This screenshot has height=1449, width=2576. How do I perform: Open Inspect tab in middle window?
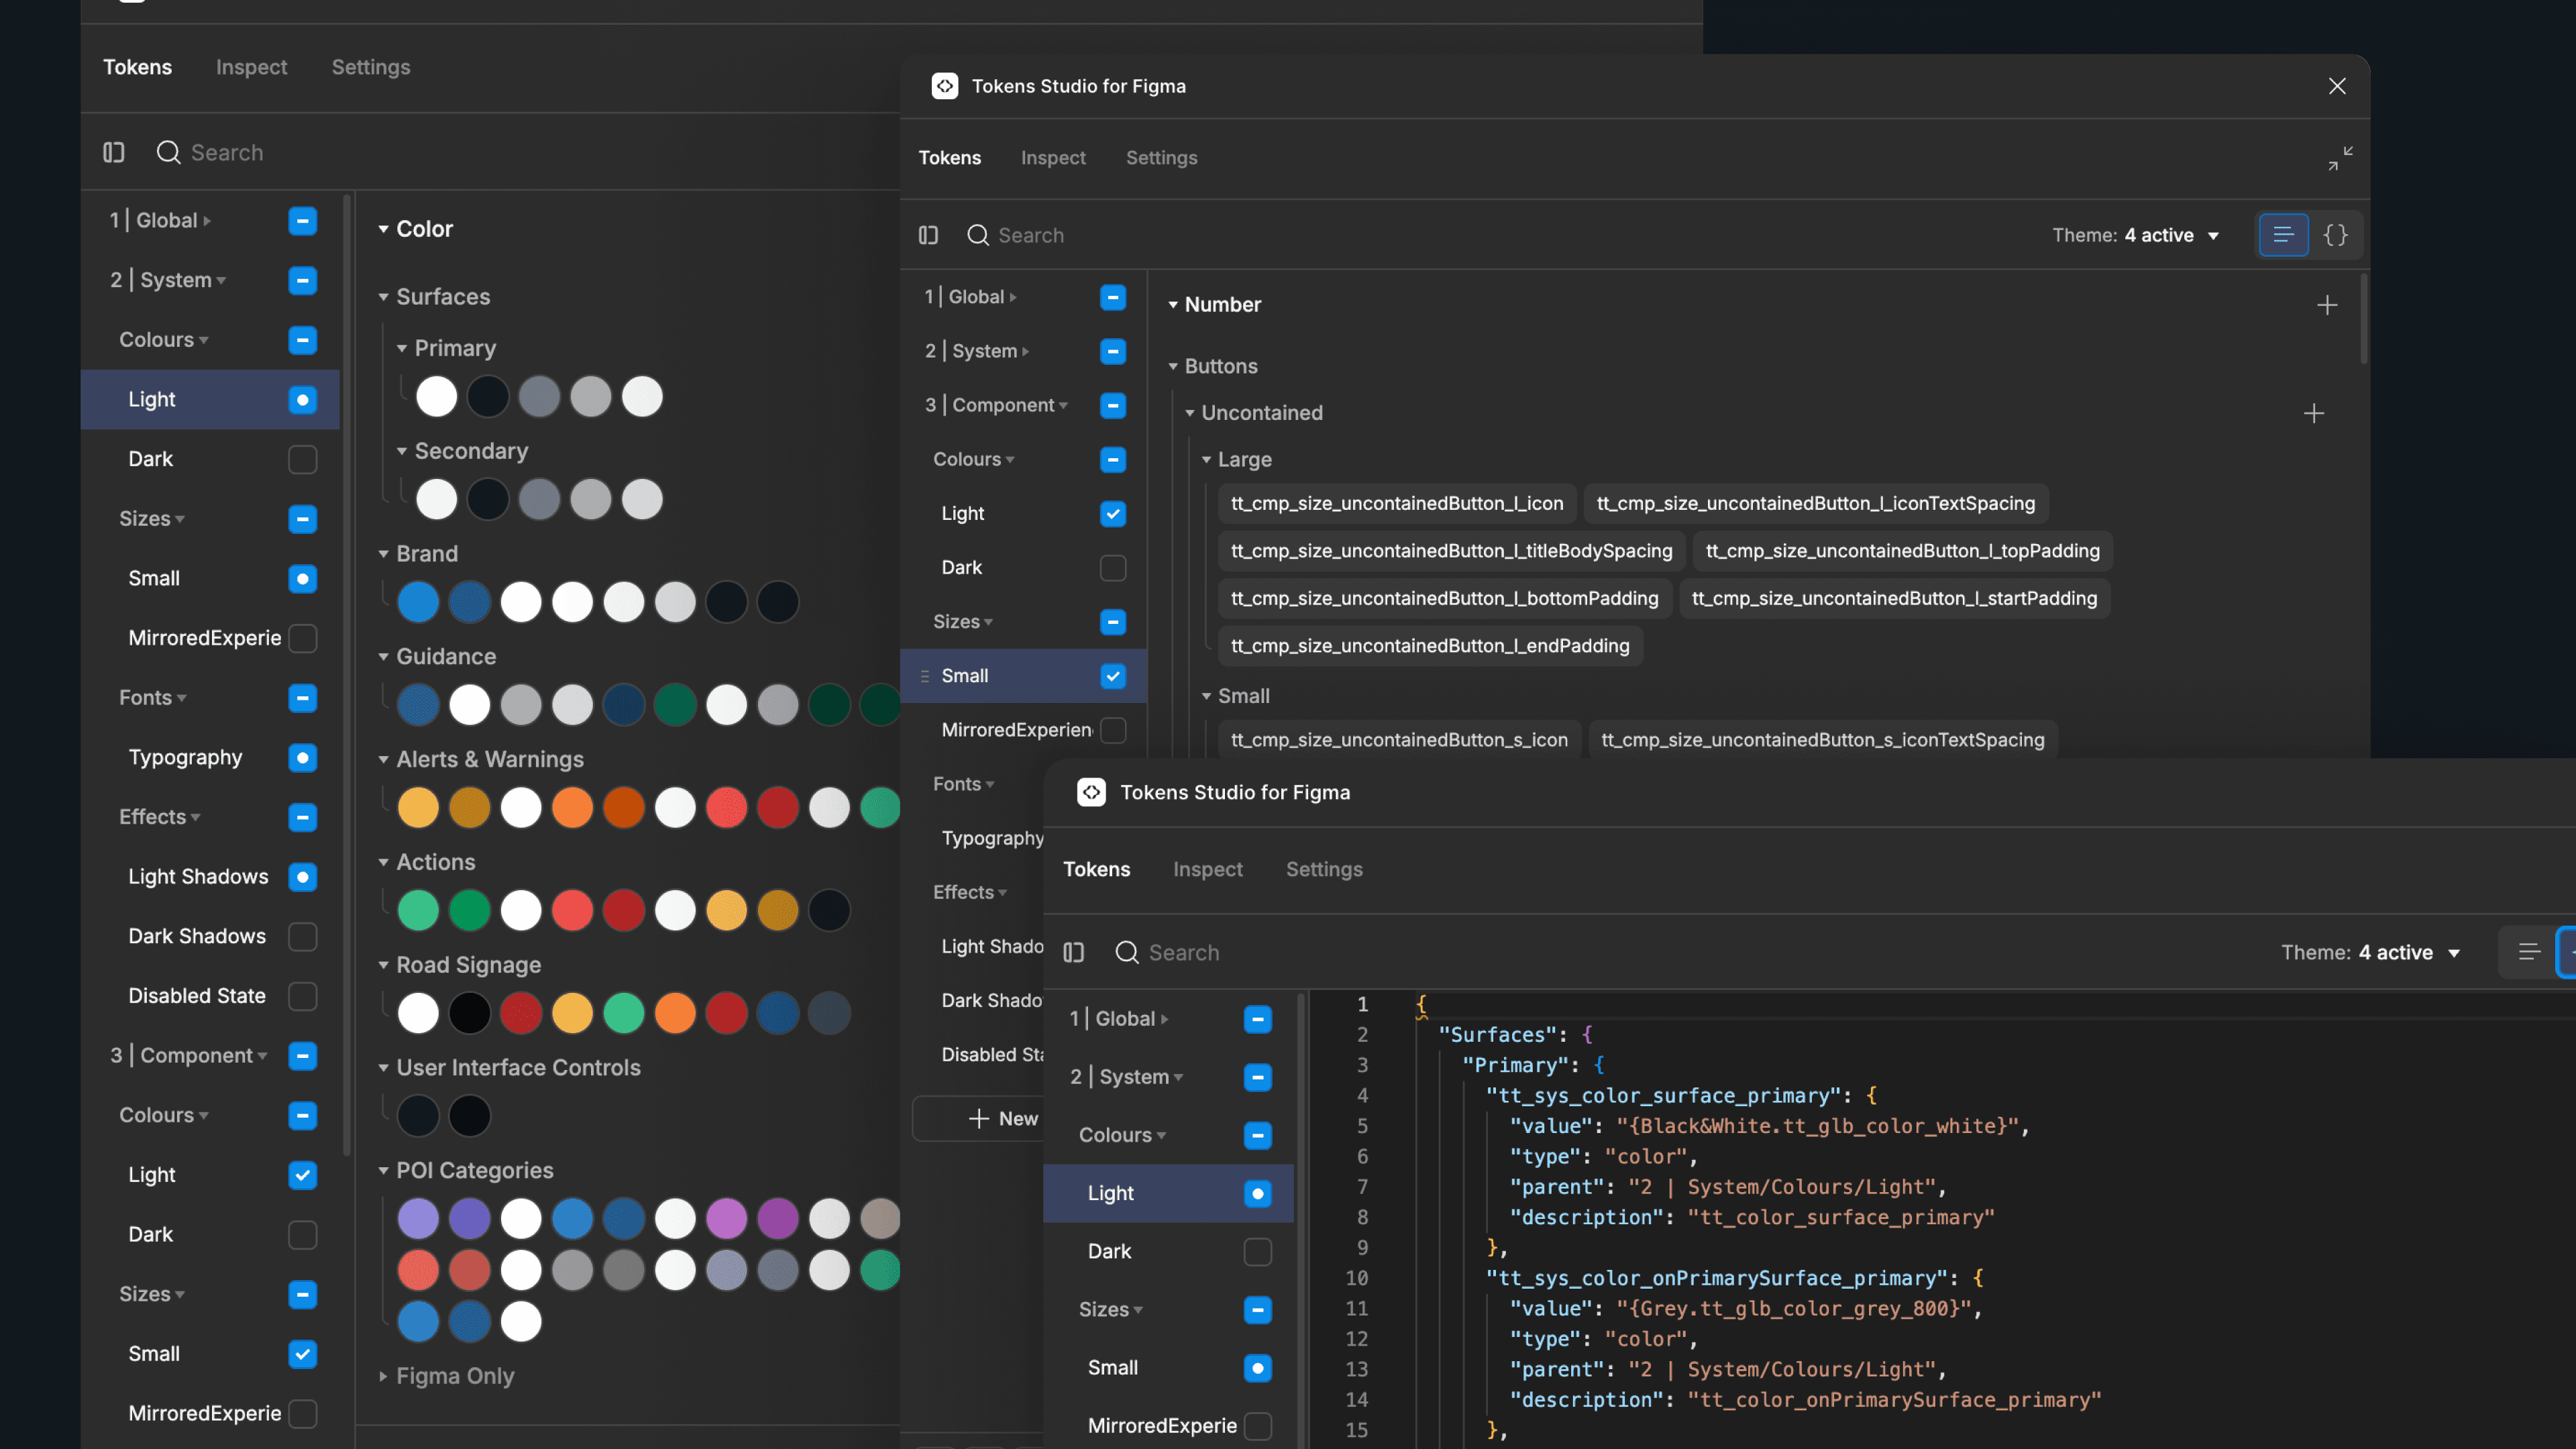(1053, 158)
